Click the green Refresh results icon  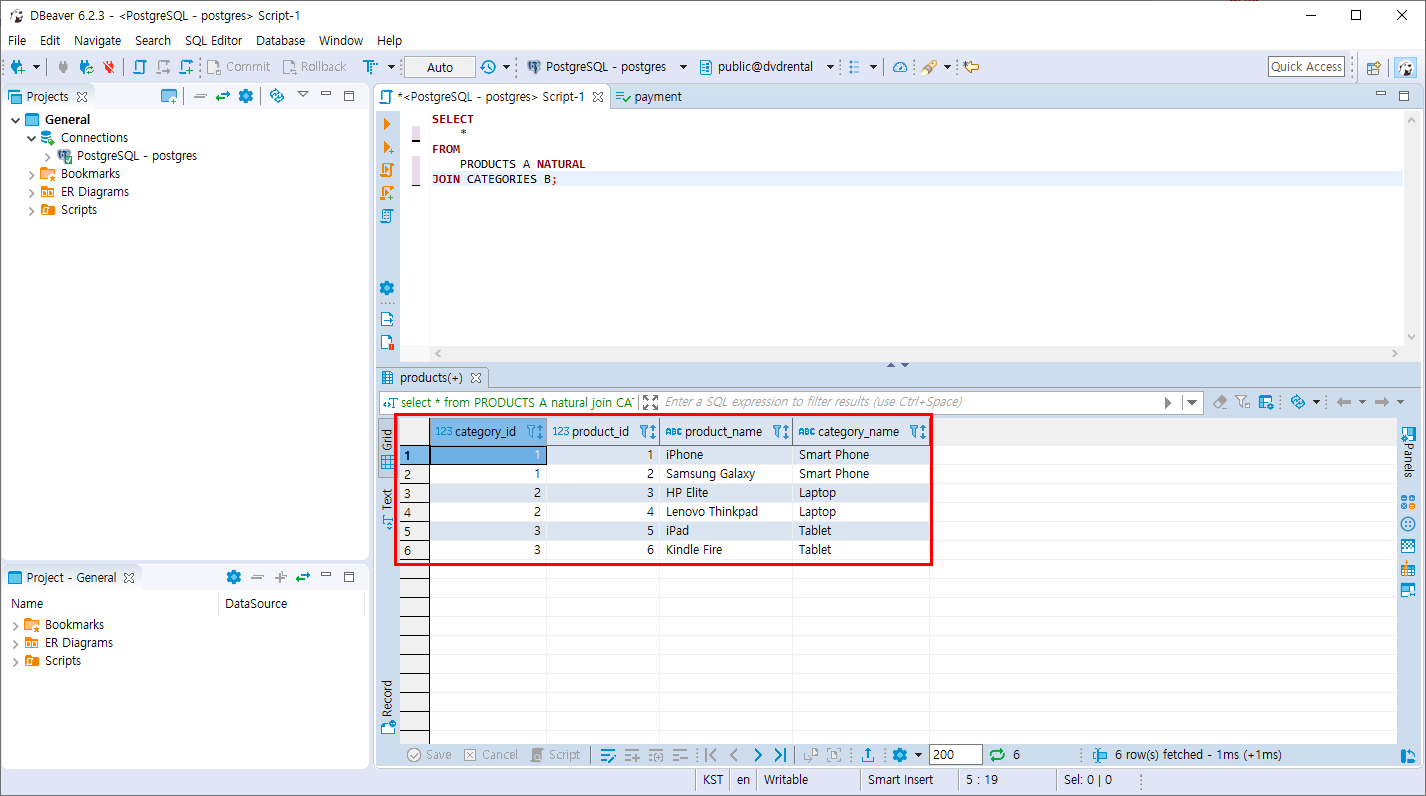tap(997, 755)
